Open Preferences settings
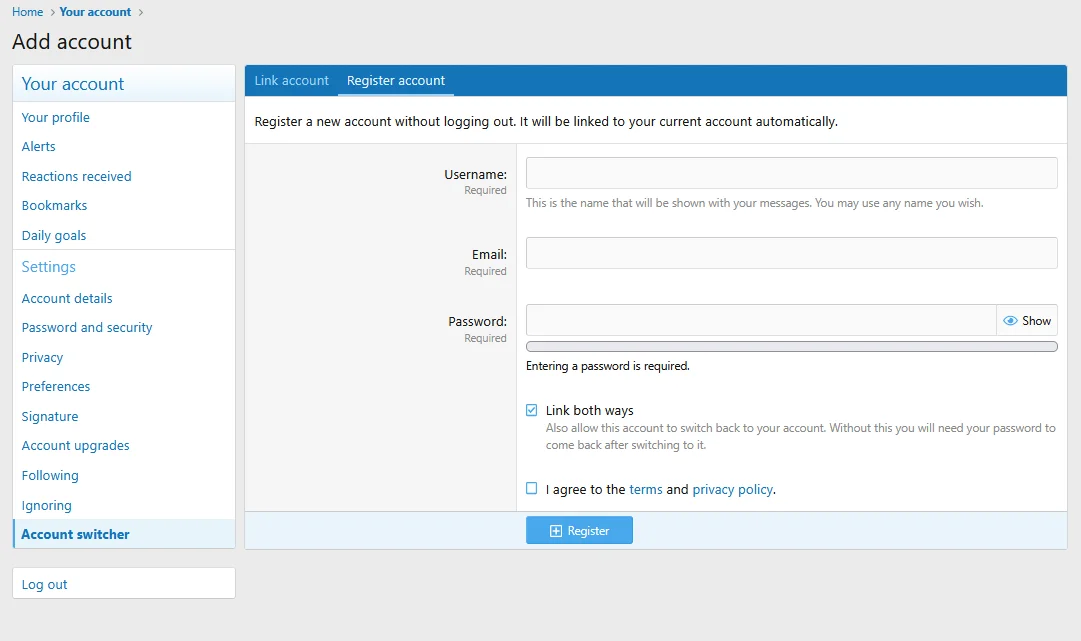Viewport: 1081px width, 641px height. (x=124, y=387)
